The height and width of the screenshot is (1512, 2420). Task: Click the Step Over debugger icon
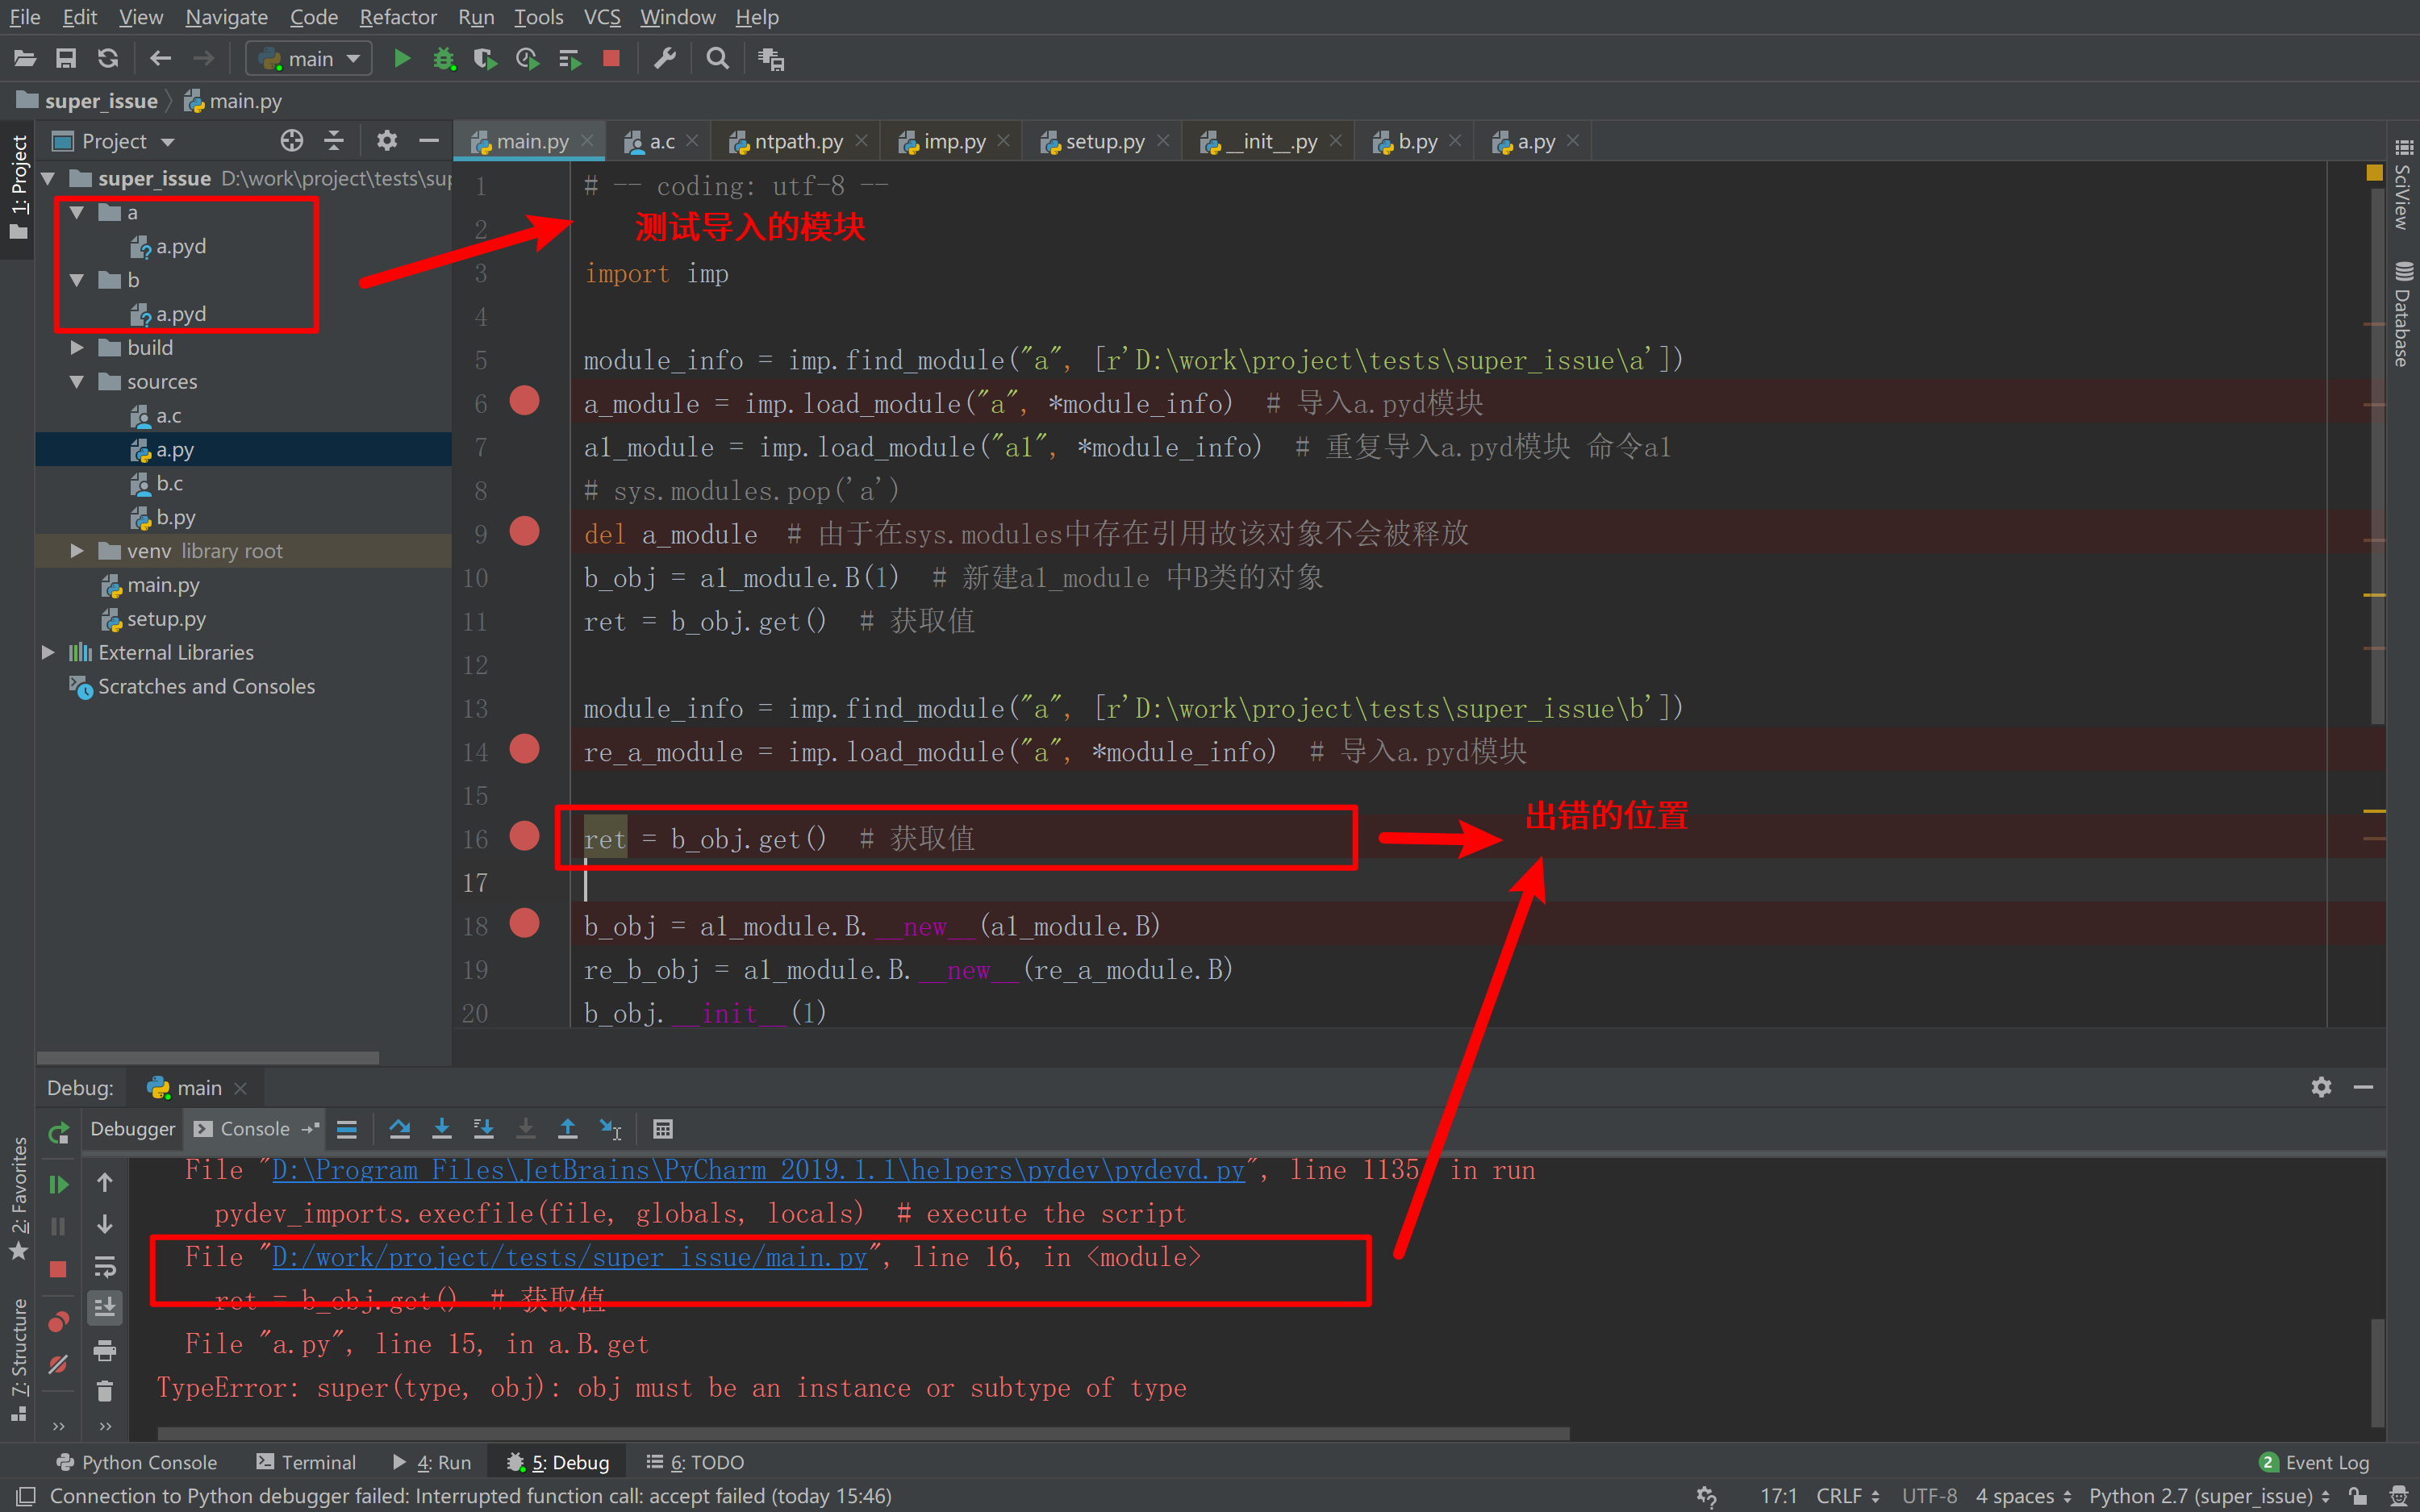[x=400, y=1129]
